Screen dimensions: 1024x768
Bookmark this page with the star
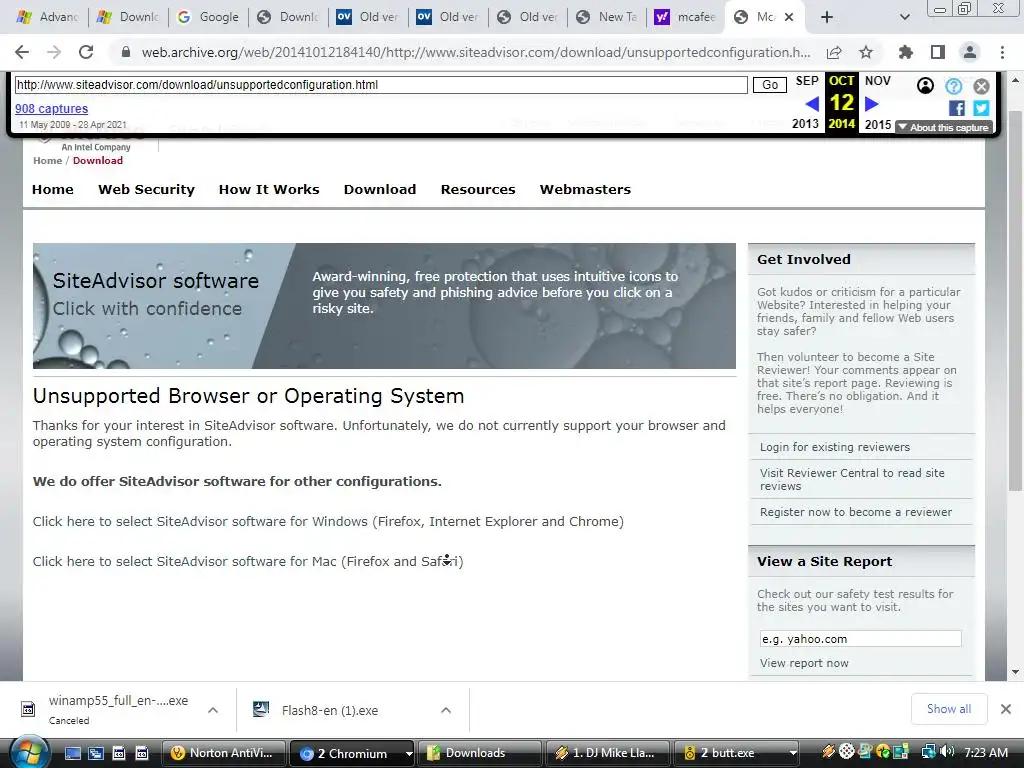866,52
